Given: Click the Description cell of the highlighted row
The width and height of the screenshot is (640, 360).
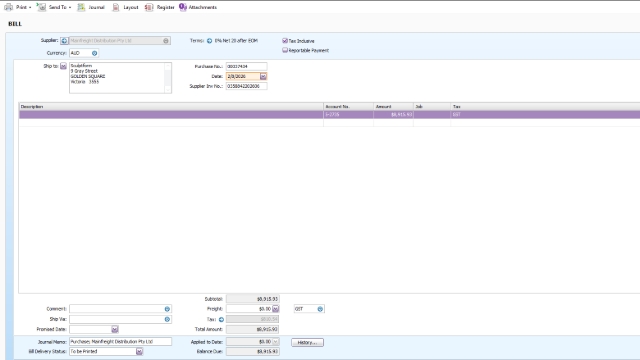Looking at the screenshot, I should tap(171, 115).
